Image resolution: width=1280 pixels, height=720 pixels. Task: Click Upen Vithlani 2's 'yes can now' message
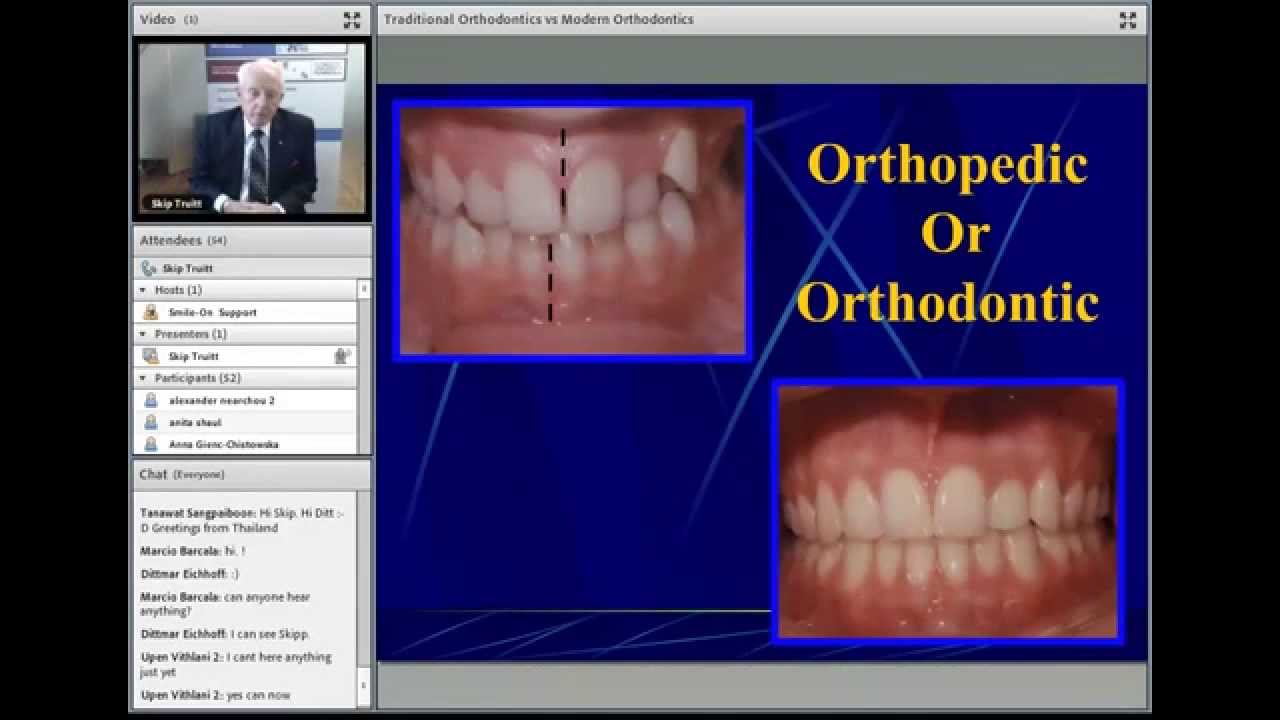pyautogui.click(x=216, y=695)
